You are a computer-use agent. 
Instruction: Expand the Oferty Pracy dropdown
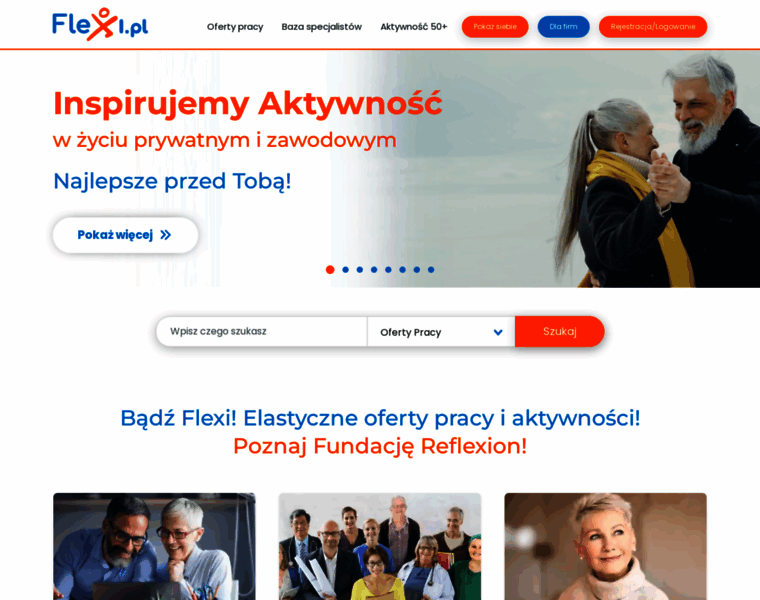(441, 332)
